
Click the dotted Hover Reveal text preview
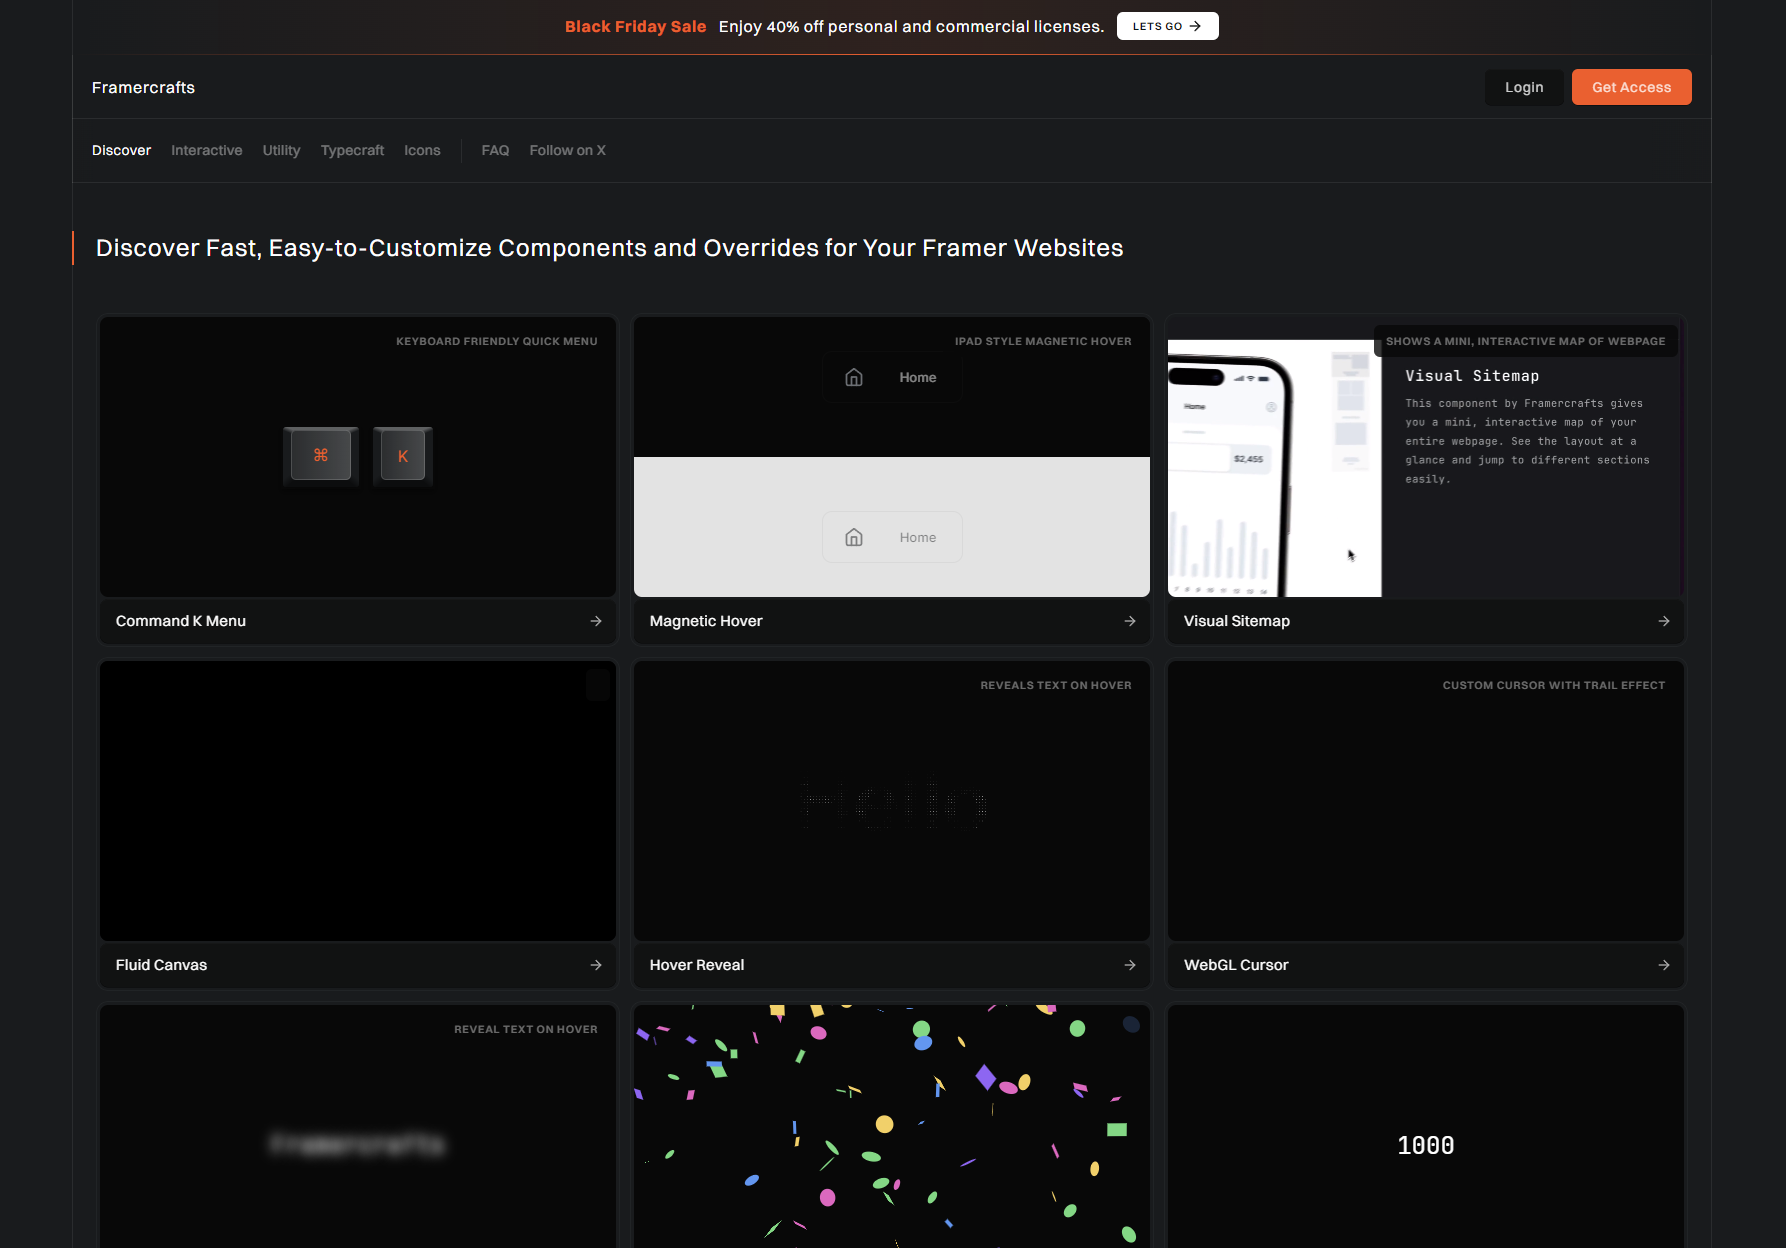[x=893, y=803]
